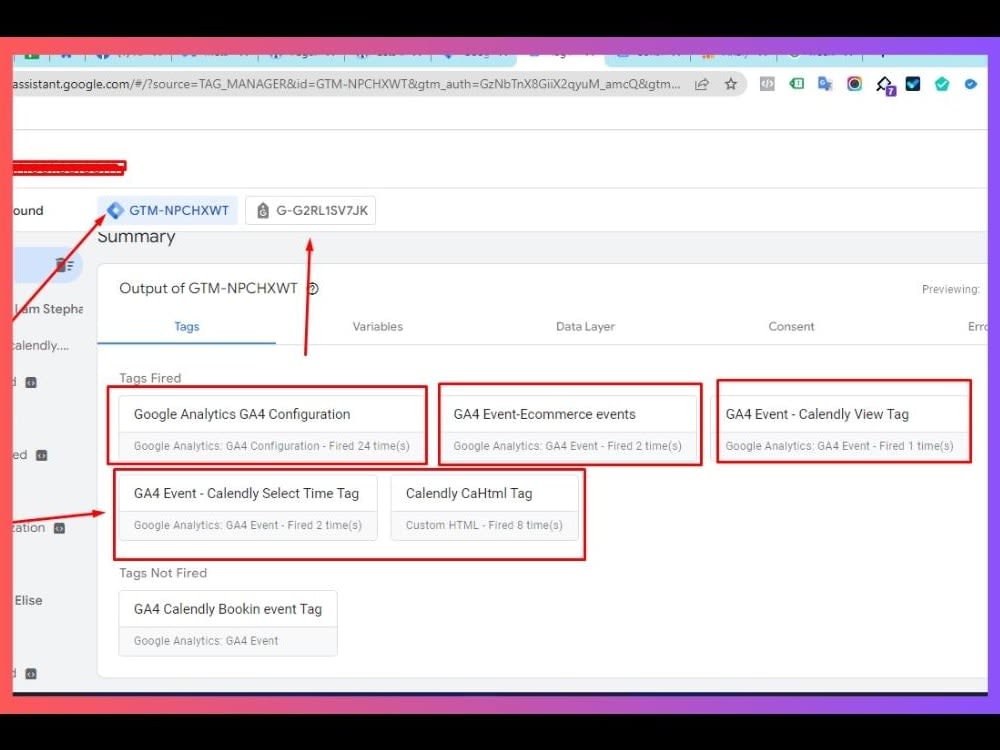Select the Stepha... entry in left sidebar
Screen dimensions: 1000x750
(x=48, y=309)
